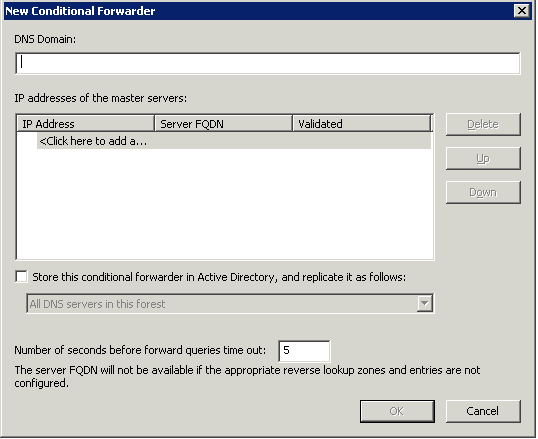
Task: Click the forward query timeout seconds field
Action: tap(304, 351)
